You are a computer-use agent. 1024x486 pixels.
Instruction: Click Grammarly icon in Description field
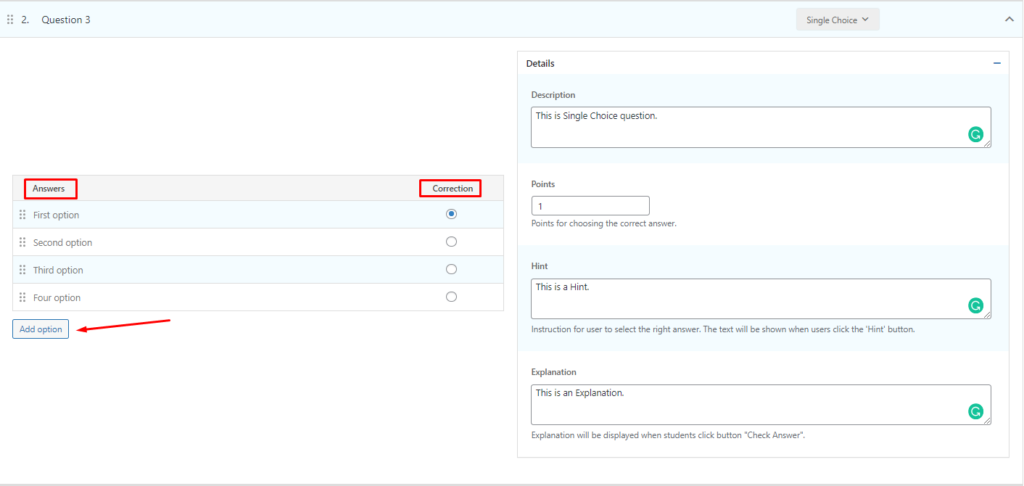(x=975, y=134)
